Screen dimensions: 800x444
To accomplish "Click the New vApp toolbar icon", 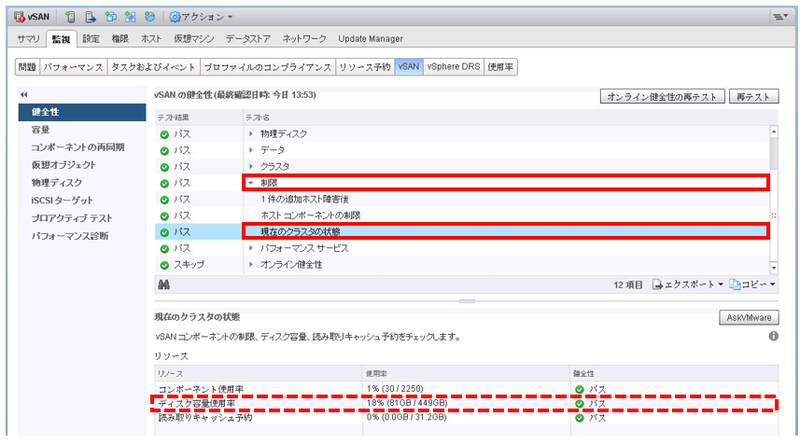I will point(130,17).
